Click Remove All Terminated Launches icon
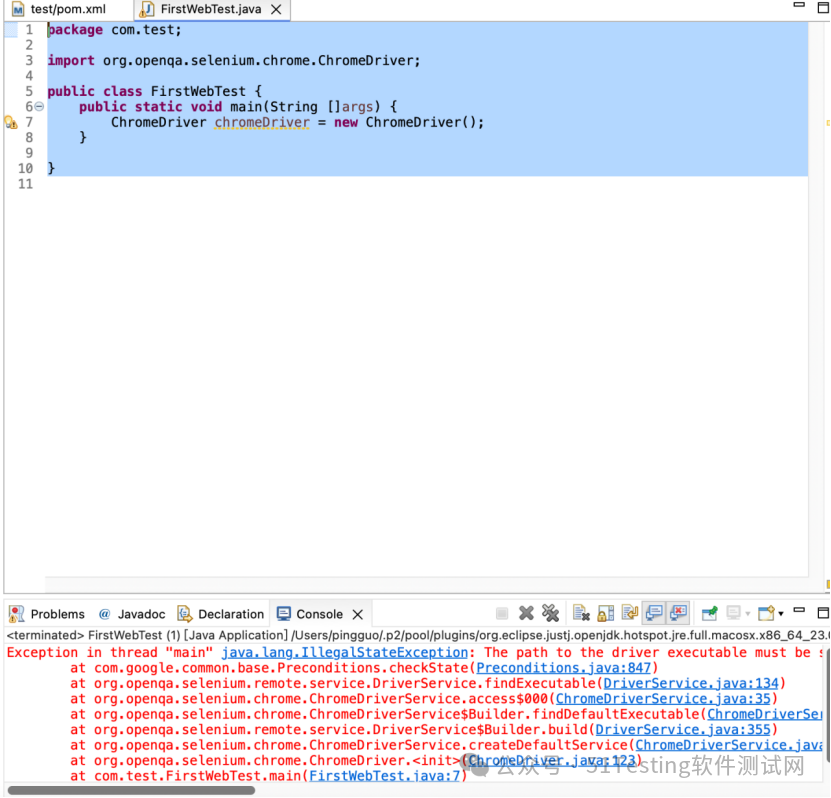 click(x=551, y=613)
